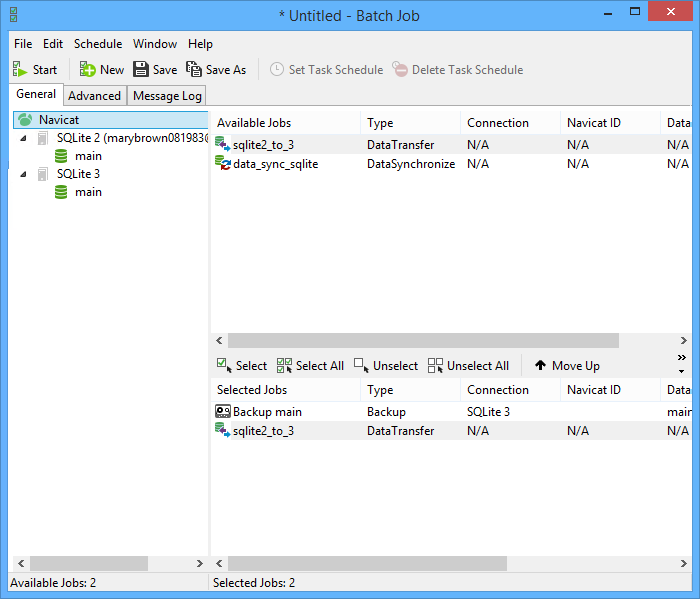Click the main database icon under SQLite 2
The image size is (700, 599).
click(x=61, y=156)
